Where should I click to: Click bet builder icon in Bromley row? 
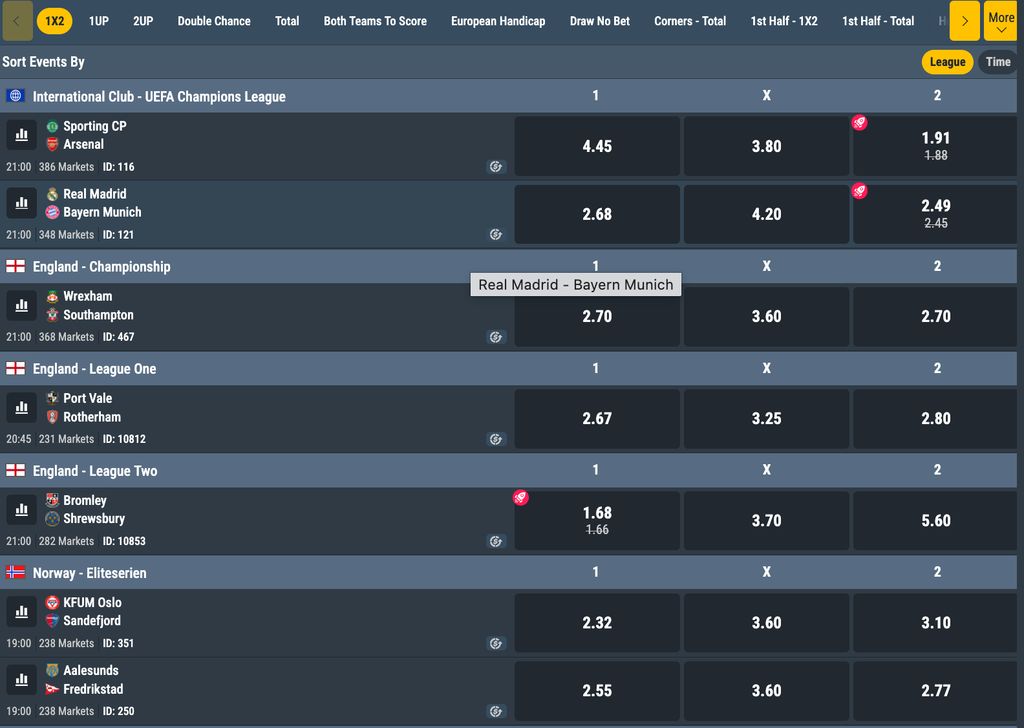point(496,541)
